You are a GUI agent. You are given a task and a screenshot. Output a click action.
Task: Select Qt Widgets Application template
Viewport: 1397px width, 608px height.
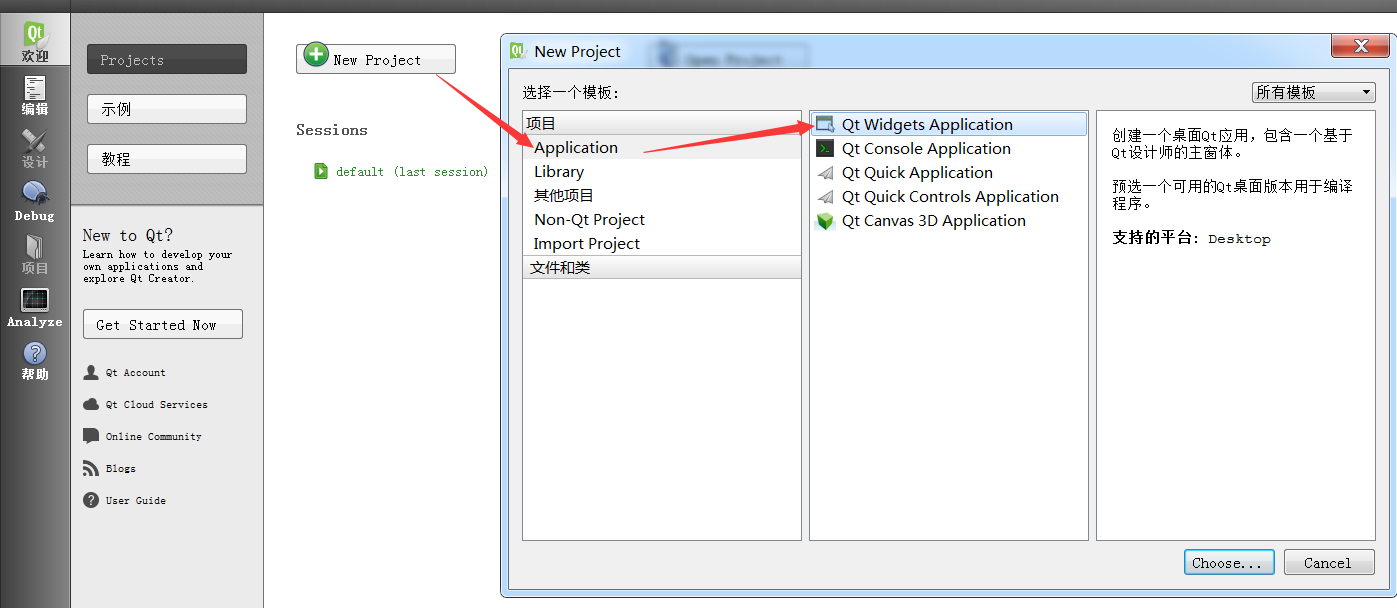[948, 124]
